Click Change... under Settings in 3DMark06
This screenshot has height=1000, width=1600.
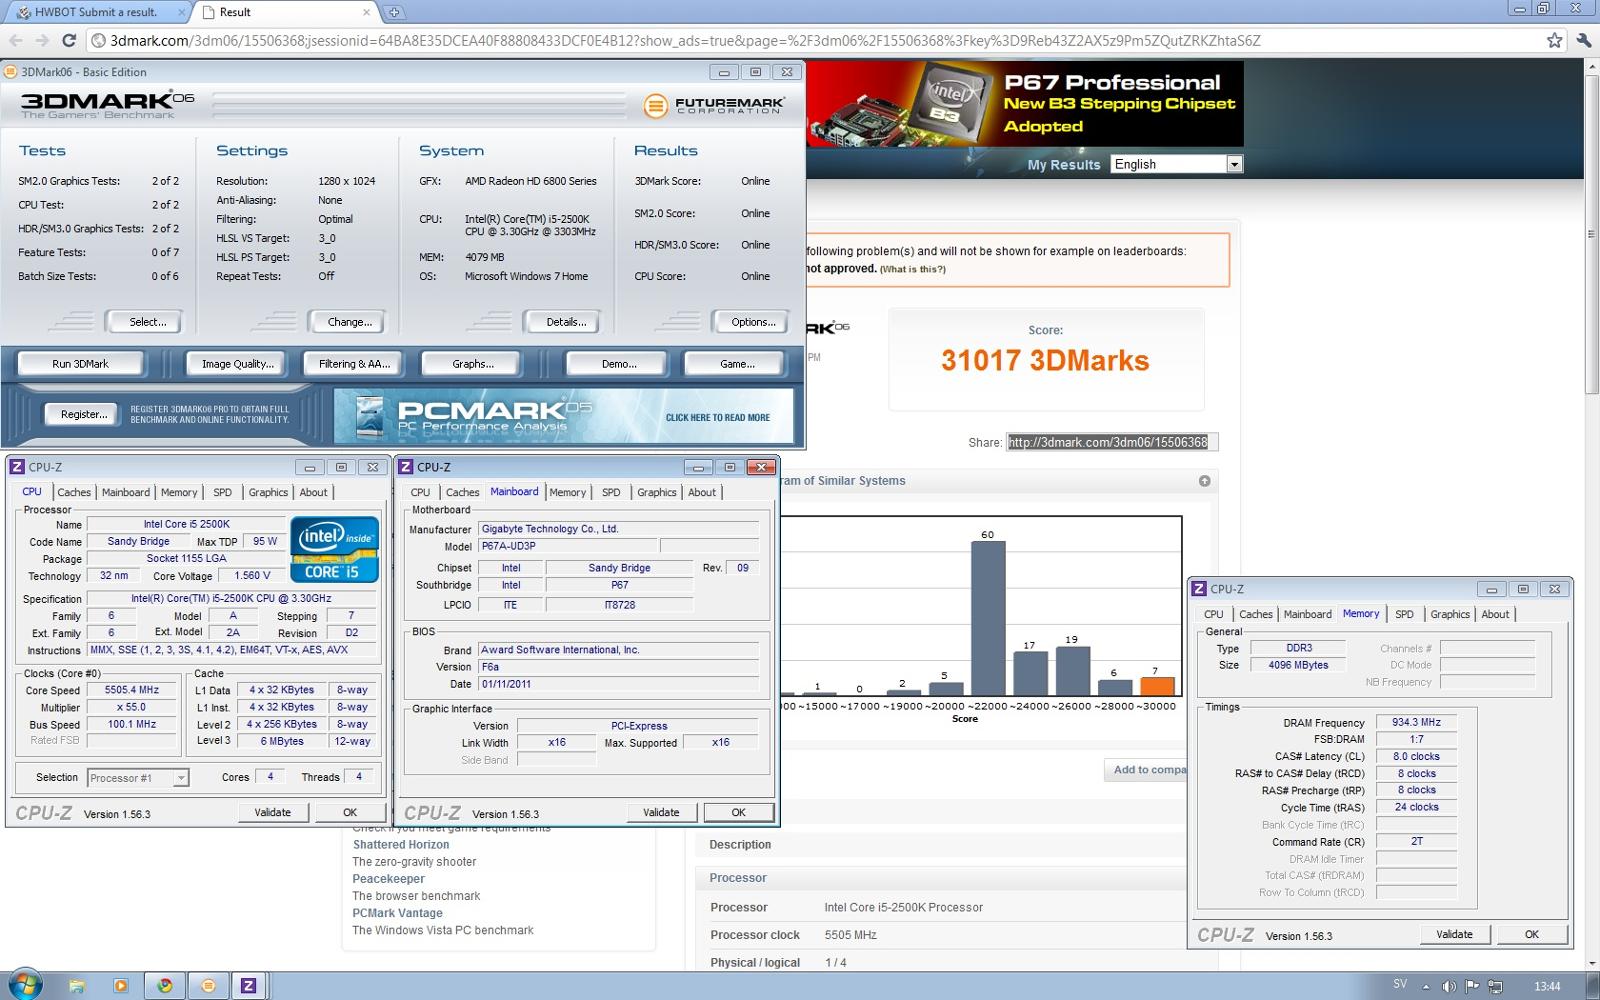[x=349, y=322]
